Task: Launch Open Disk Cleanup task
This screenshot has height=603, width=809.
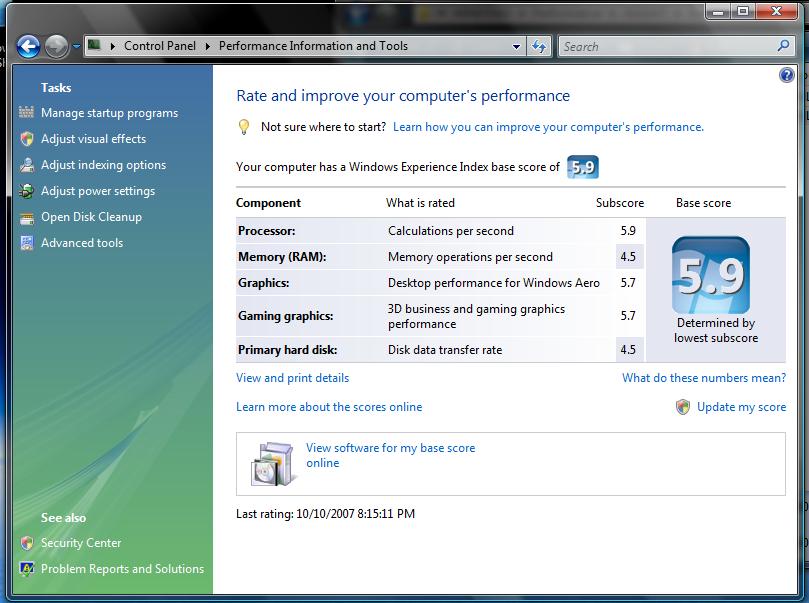Action: 91,217
